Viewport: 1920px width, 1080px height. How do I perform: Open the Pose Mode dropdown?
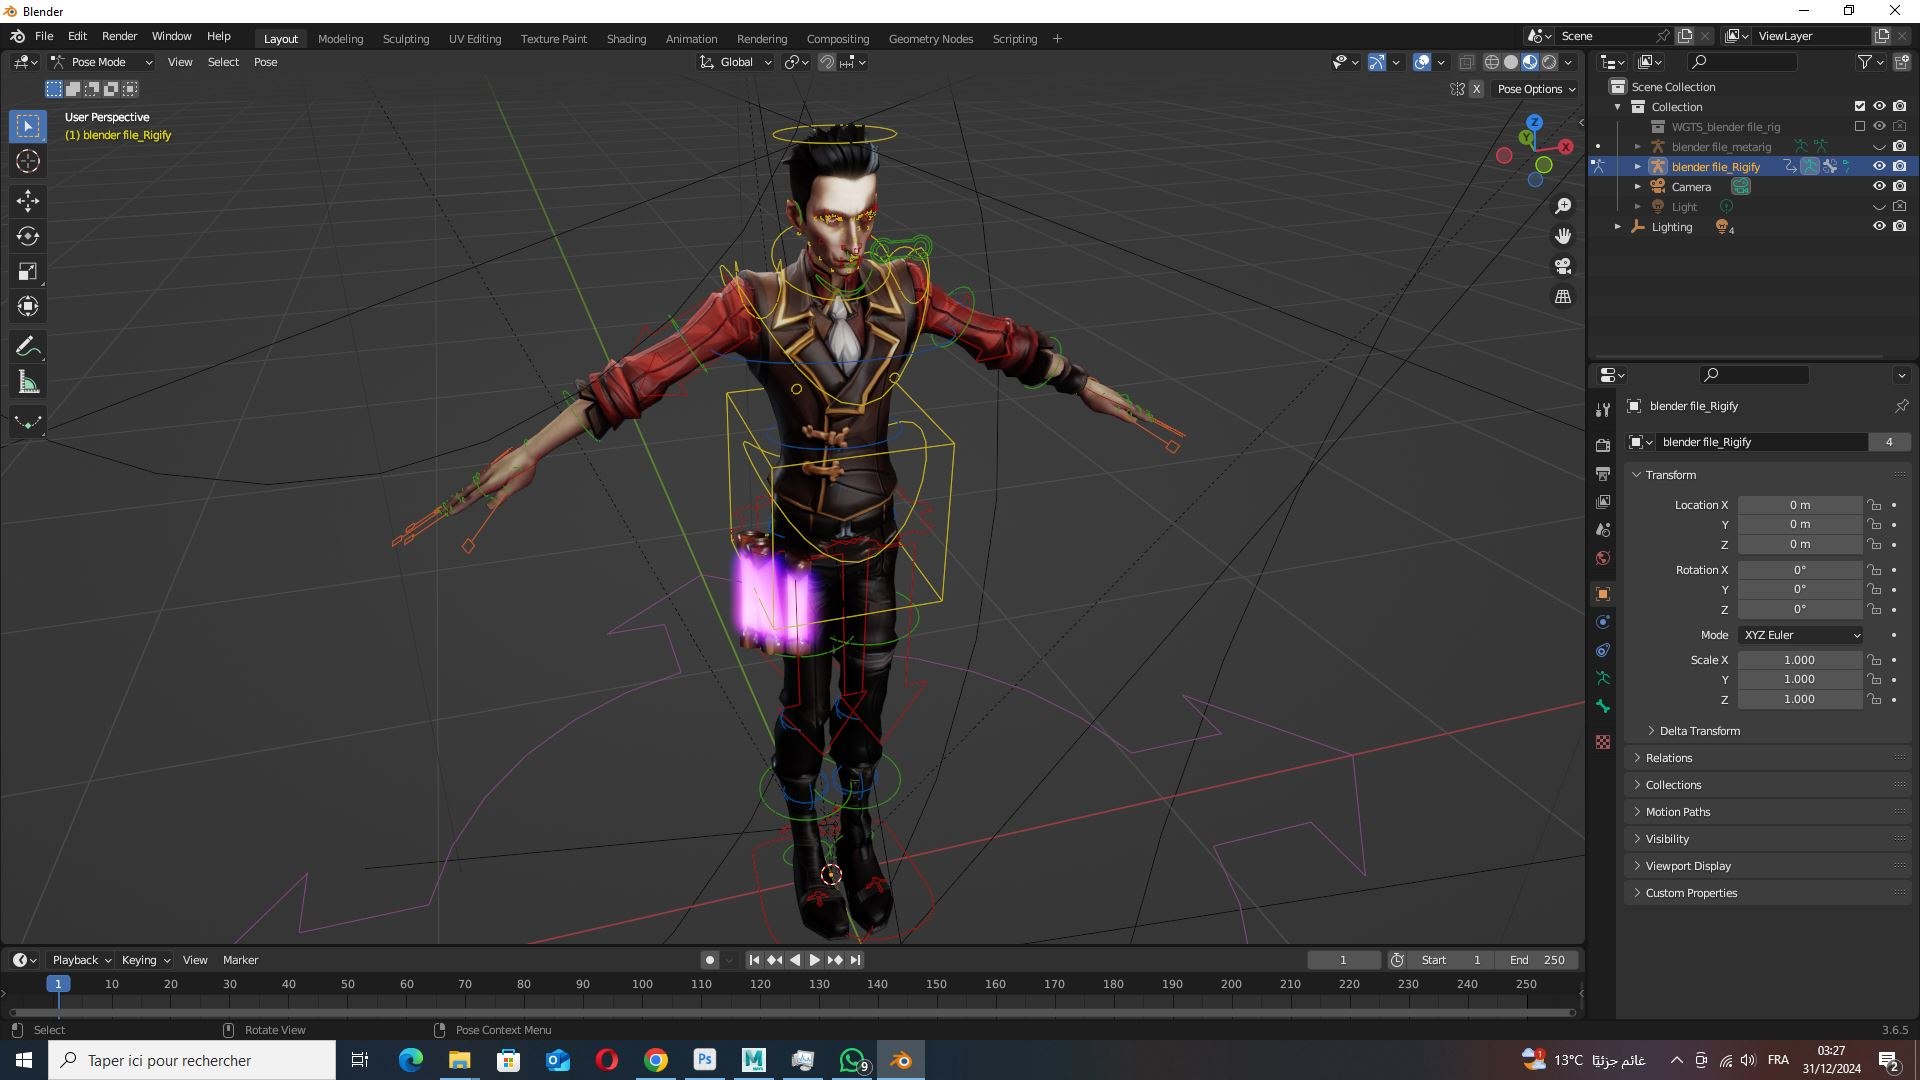coord(102,62)
